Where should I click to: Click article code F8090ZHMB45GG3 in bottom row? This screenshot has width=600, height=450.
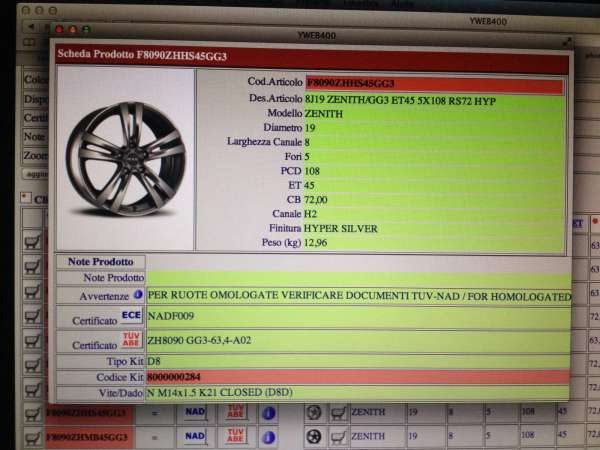coord(86,437)
